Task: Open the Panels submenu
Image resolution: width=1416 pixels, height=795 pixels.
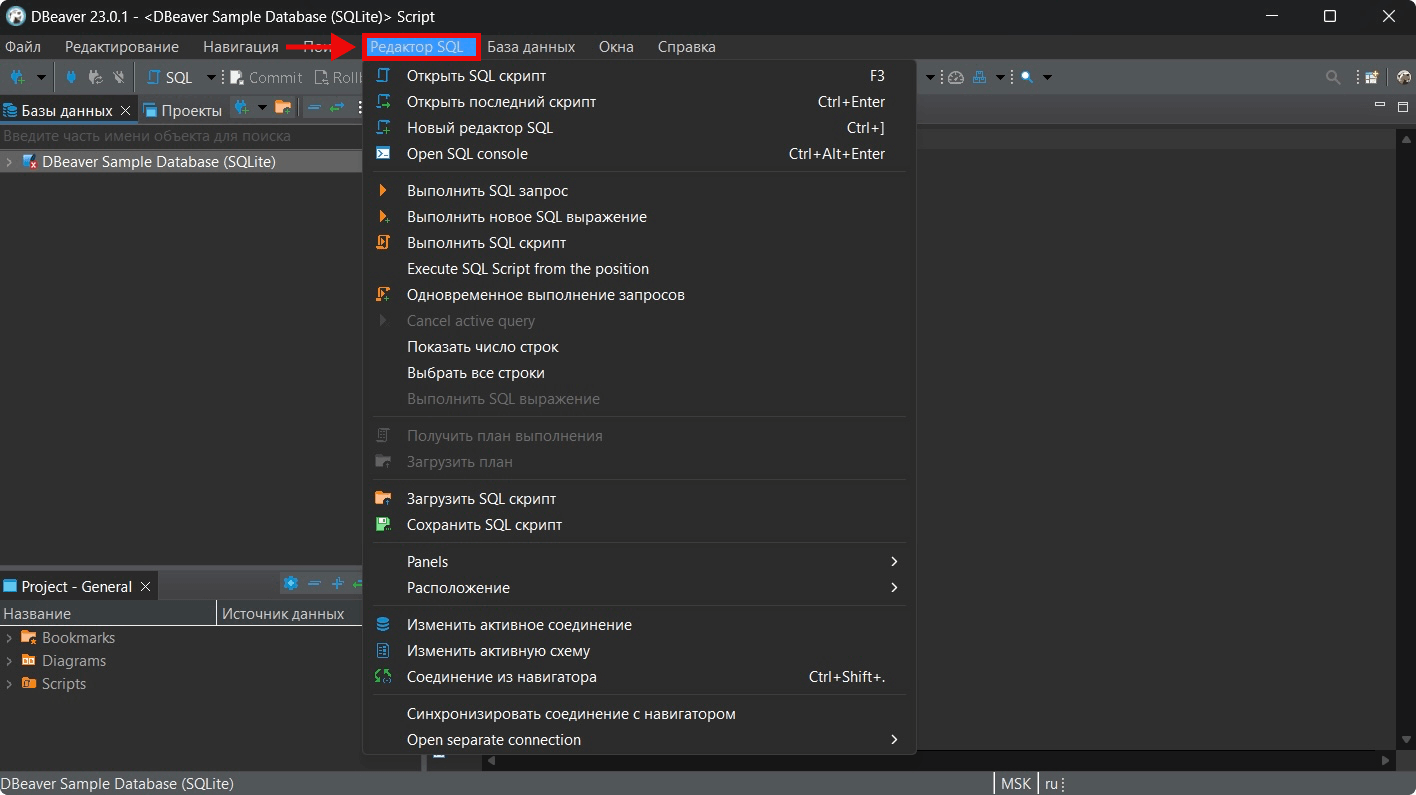Action: [x=639, y=561]
